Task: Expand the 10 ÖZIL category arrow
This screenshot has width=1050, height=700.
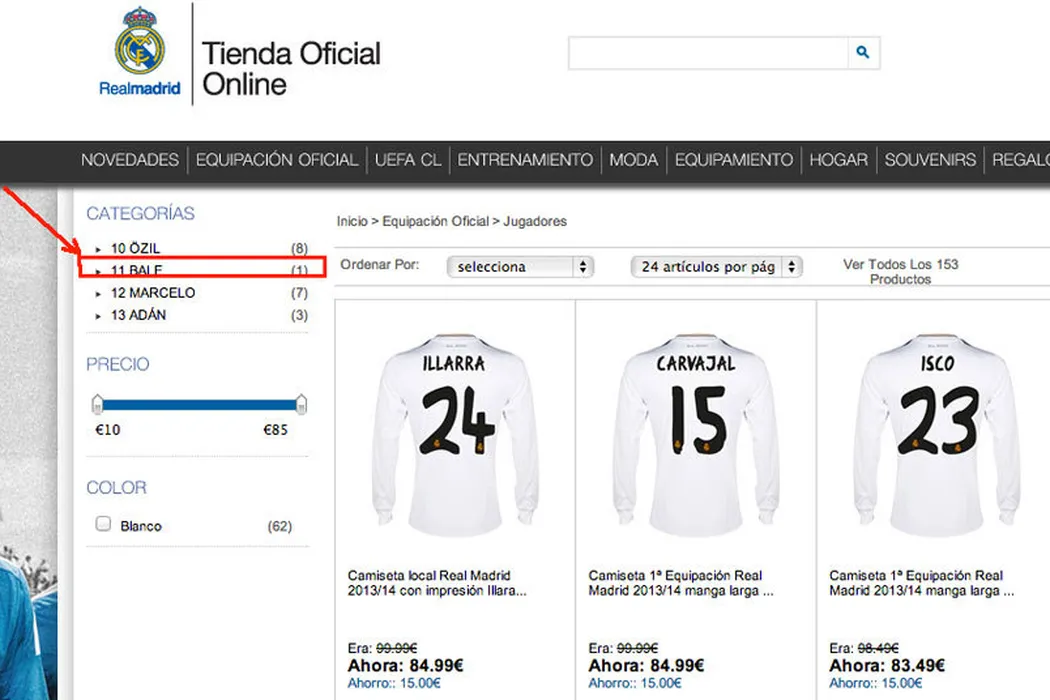Action: pyautogui.click(x=98, y=249)
